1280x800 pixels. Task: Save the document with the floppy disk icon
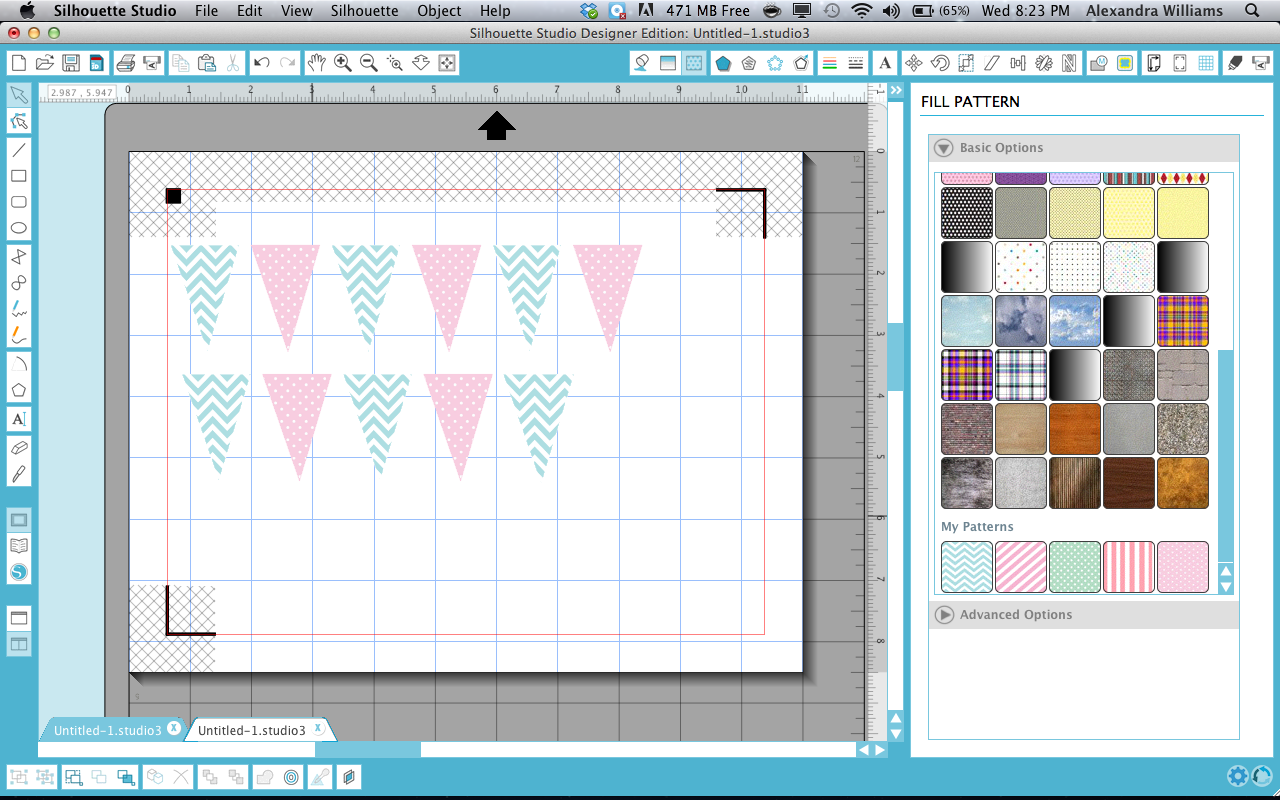coord(71,63)
